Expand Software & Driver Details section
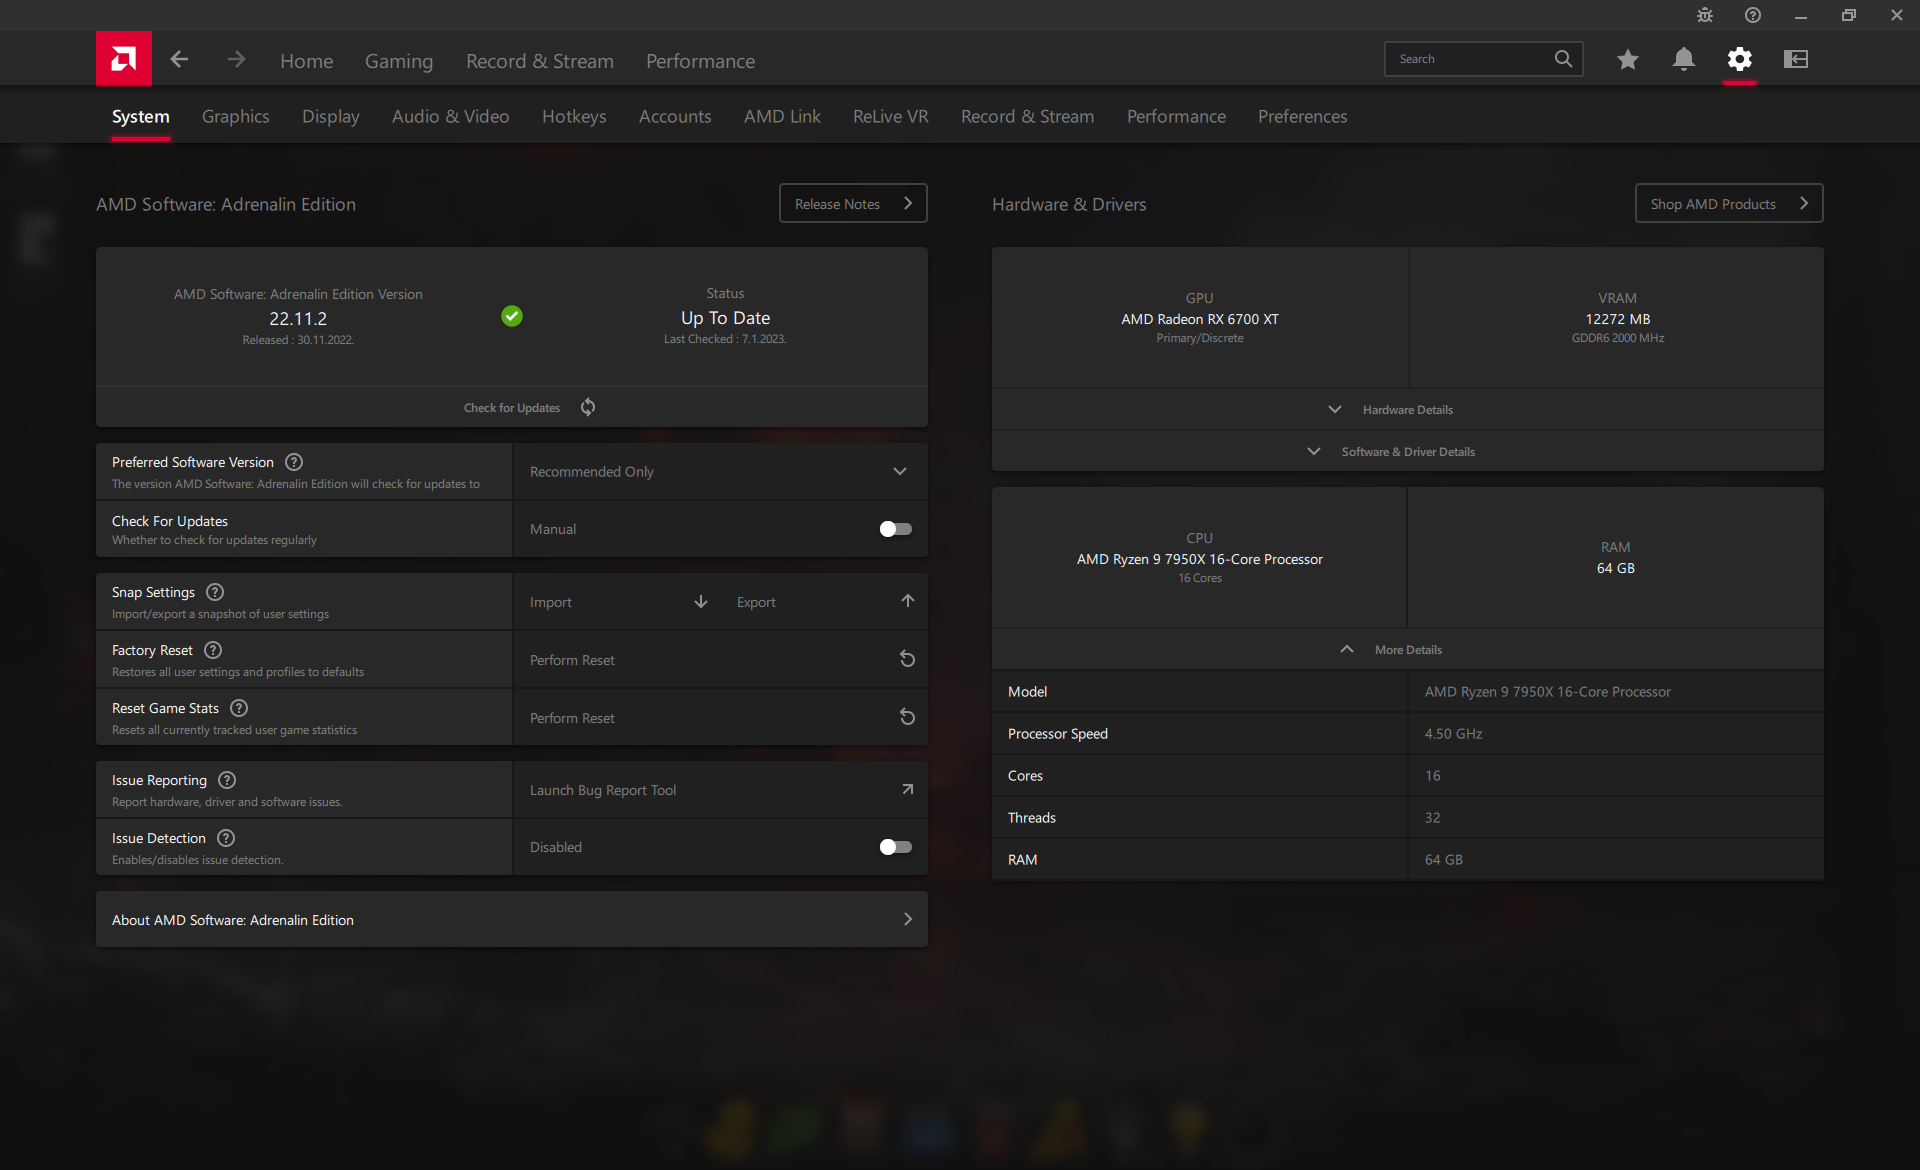The height and width of the screenshot is (1170, 1920). pos(1407,451)
